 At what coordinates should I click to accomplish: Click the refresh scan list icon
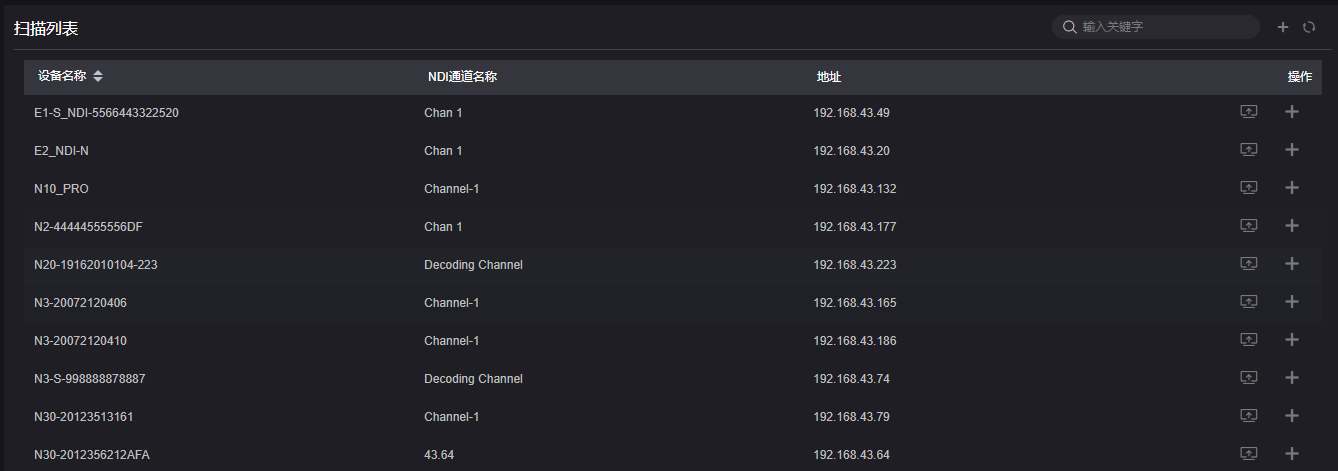[1309, 27]
